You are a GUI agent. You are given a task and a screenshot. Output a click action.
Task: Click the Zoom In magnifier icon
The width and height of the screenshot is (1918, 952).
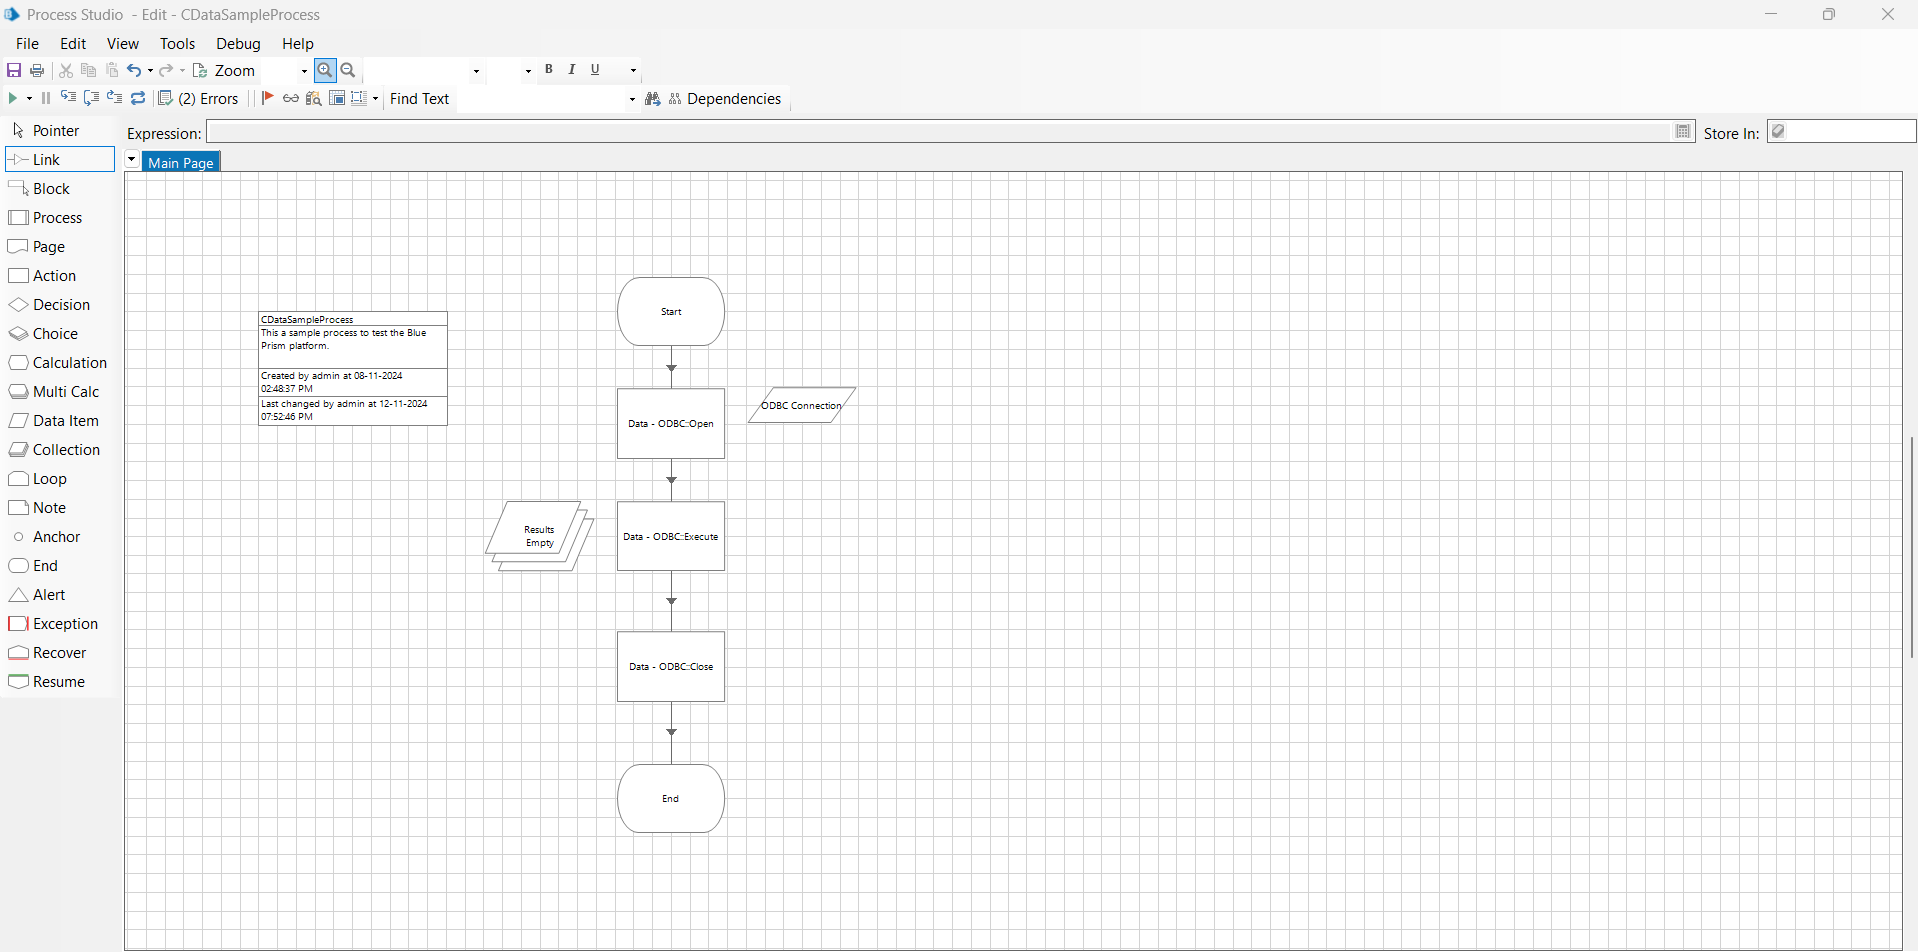tap(324, 70)
